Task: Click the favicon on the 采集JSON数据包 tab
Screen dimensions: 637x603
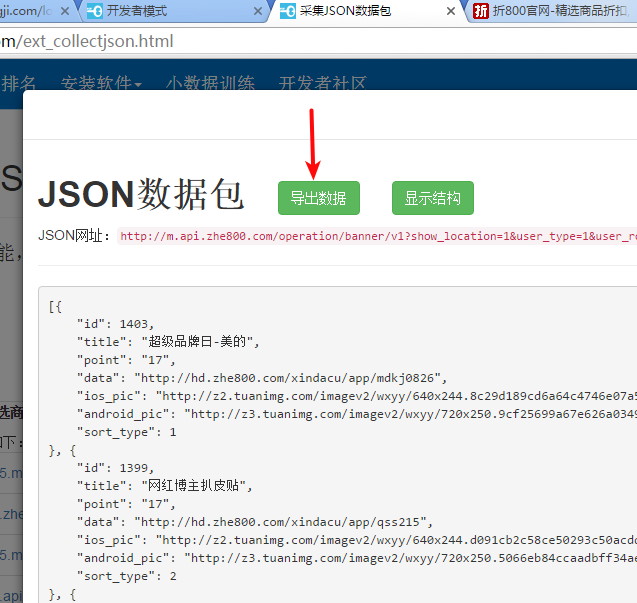Action: (x=288, y=12)
